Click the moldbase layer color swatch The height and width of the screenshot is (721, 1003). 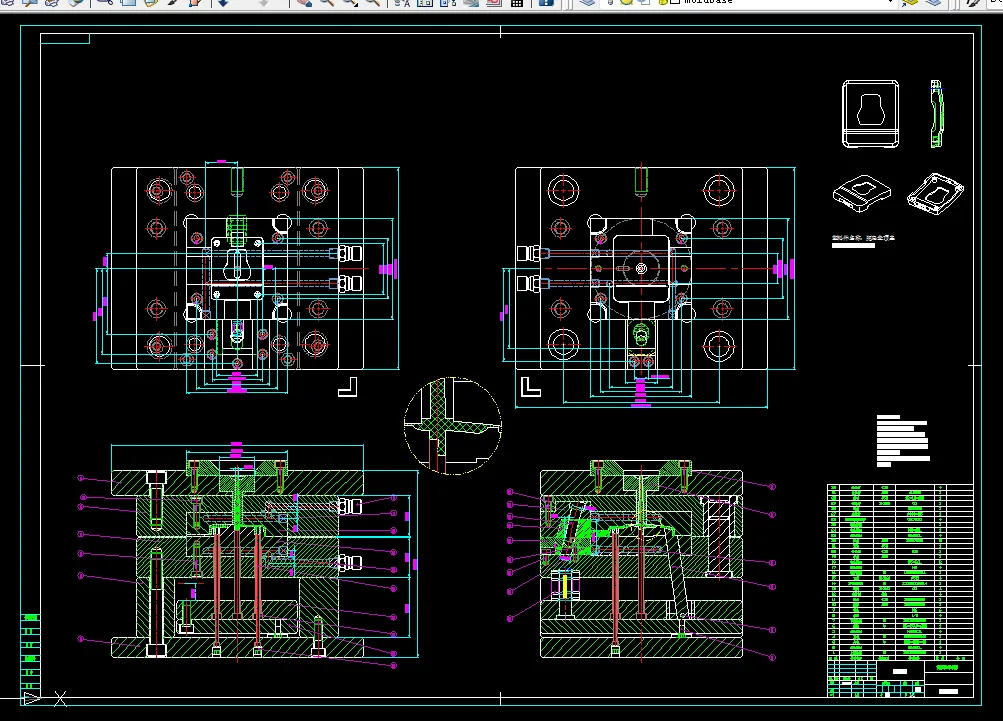[x=674, y=2]
